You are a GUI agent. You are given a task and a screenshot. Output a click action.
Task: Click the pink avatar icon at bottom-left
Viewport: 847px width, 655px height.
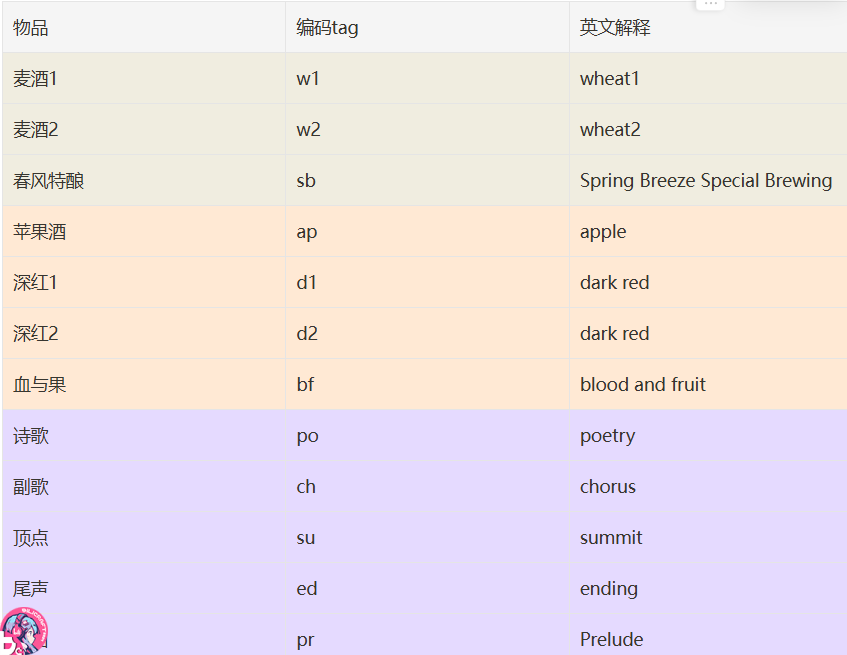click(22, 632)
